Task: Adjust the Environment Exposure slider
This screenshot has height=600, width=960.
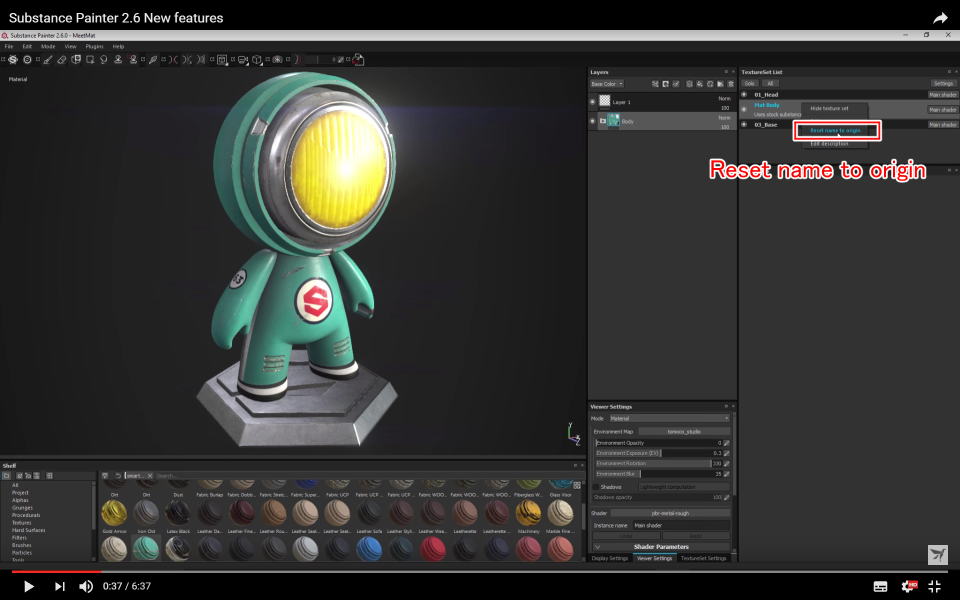Action: [658, 453]
